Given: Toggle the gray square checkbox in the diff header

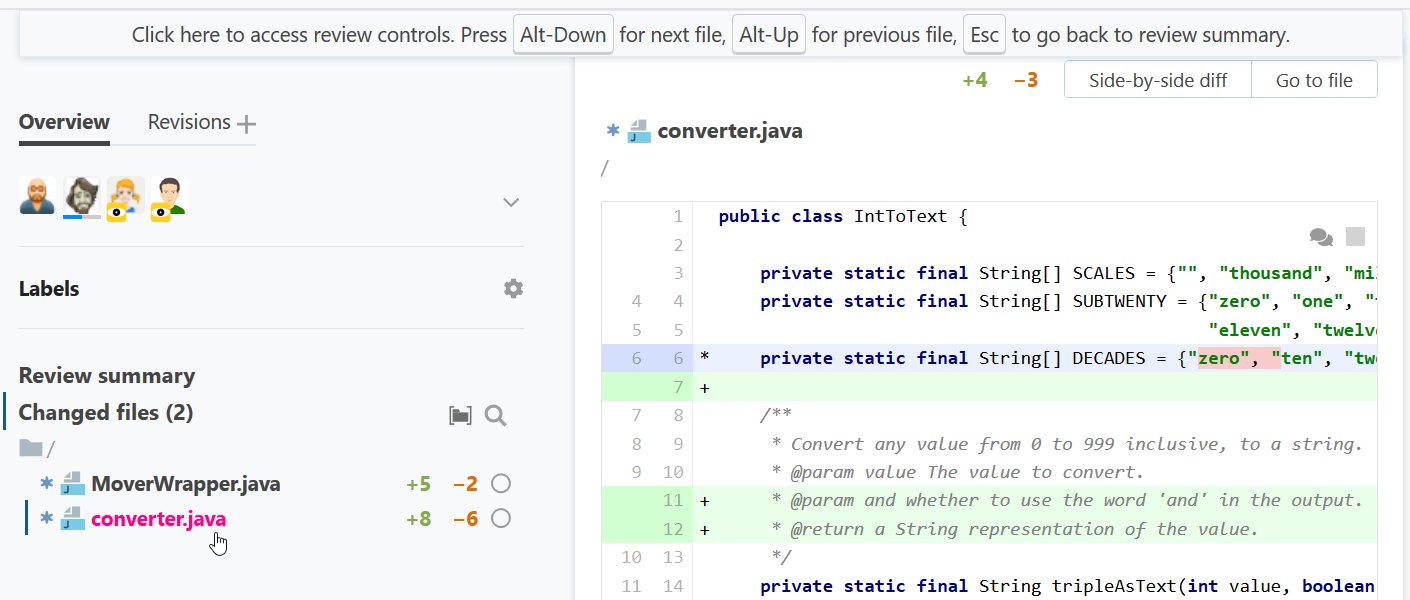Looking at the screenshot, I should tap(1355, 237).
